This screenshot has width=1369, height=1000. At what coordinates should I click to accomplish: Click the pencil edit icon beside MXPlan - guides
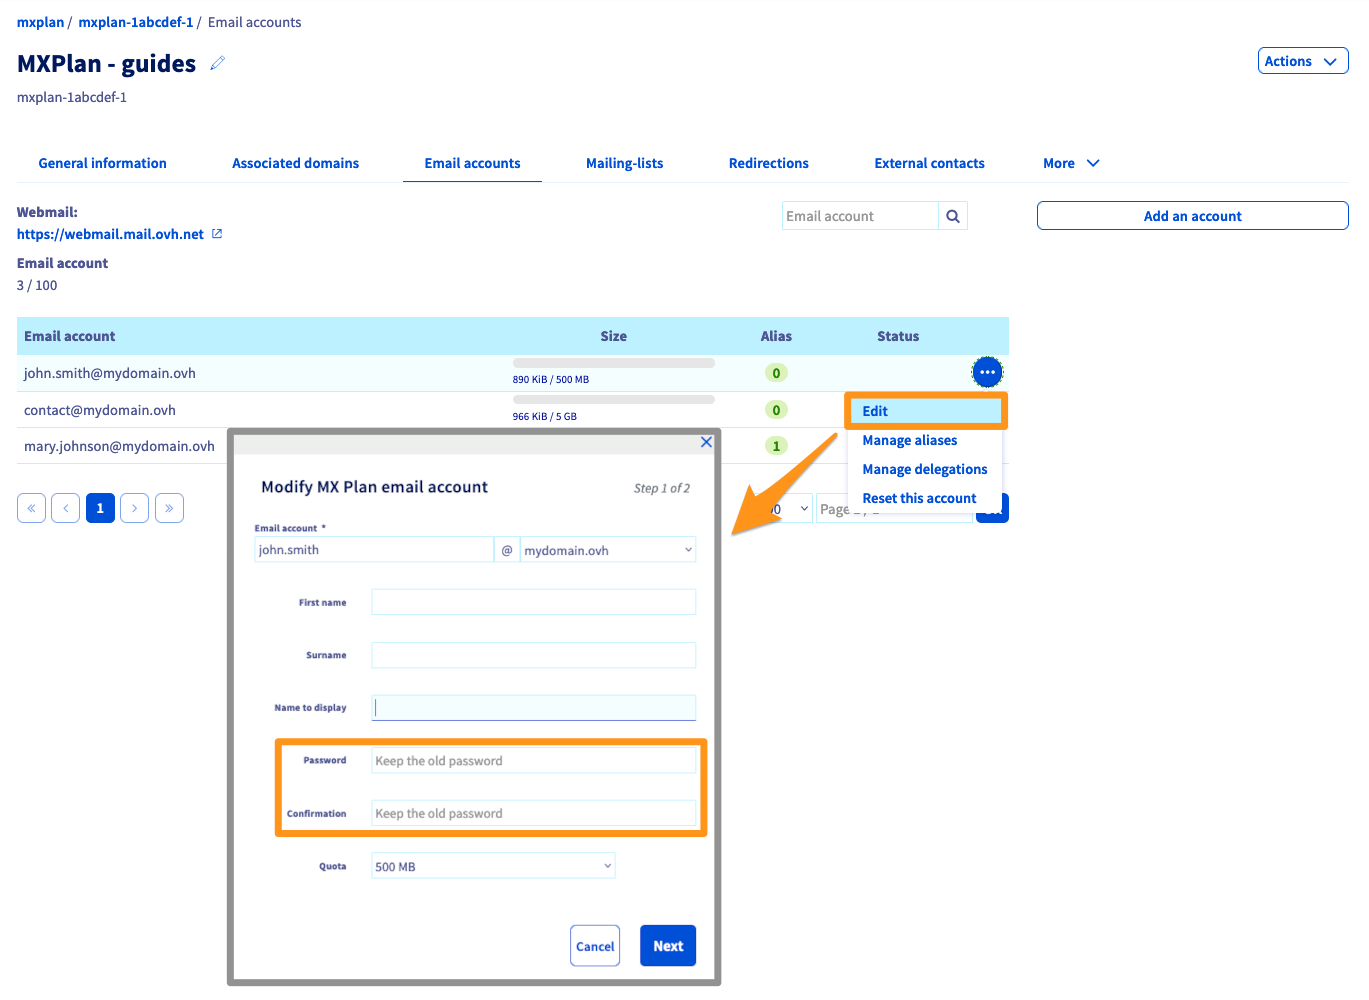(x=218, y=63)
